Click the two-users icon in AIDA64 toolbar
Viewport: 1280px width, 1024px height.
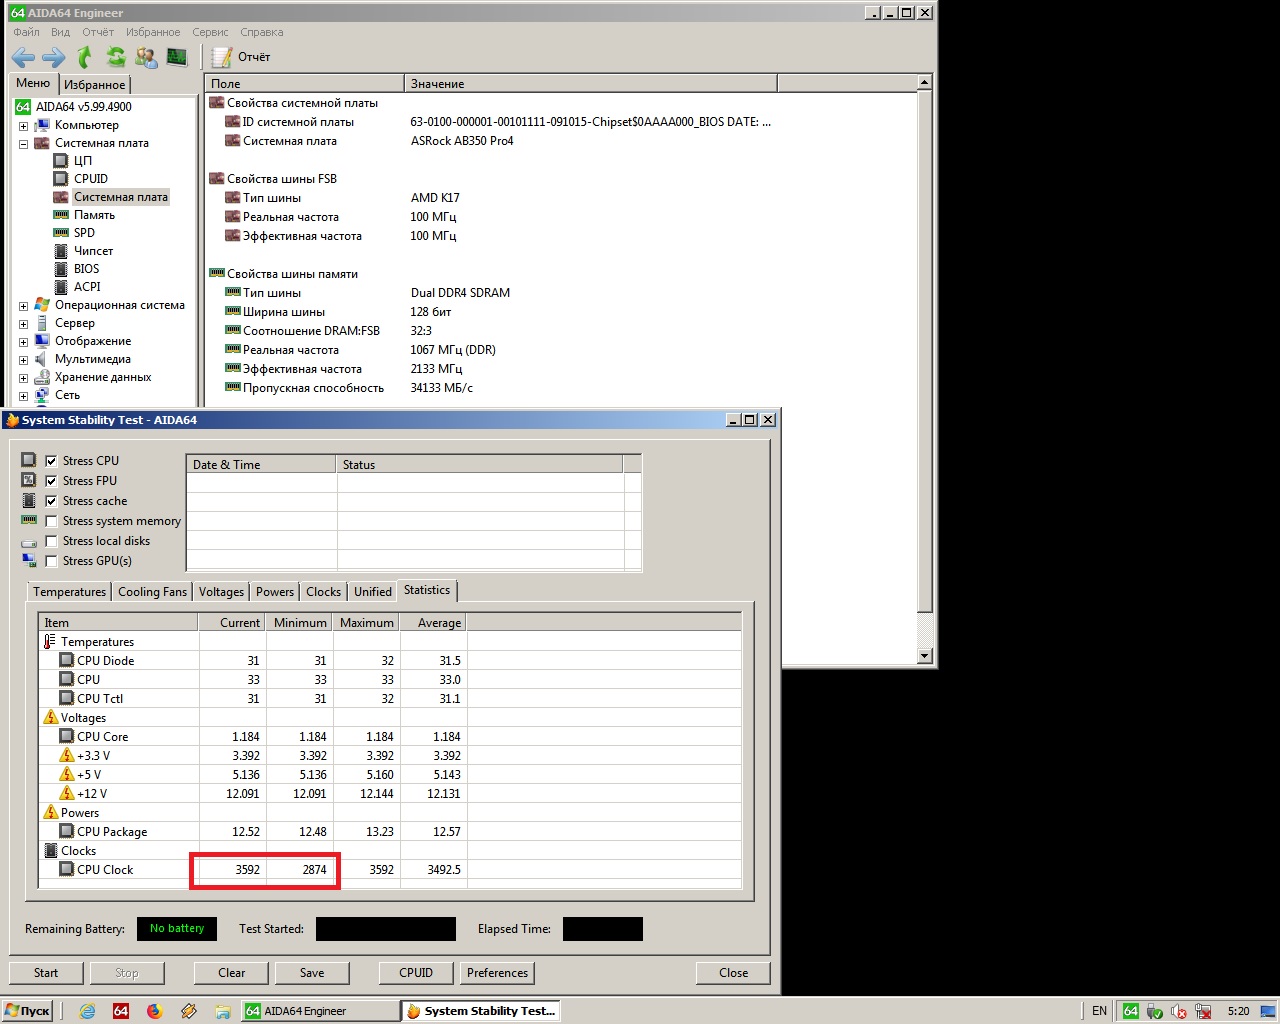pos(146,57)
